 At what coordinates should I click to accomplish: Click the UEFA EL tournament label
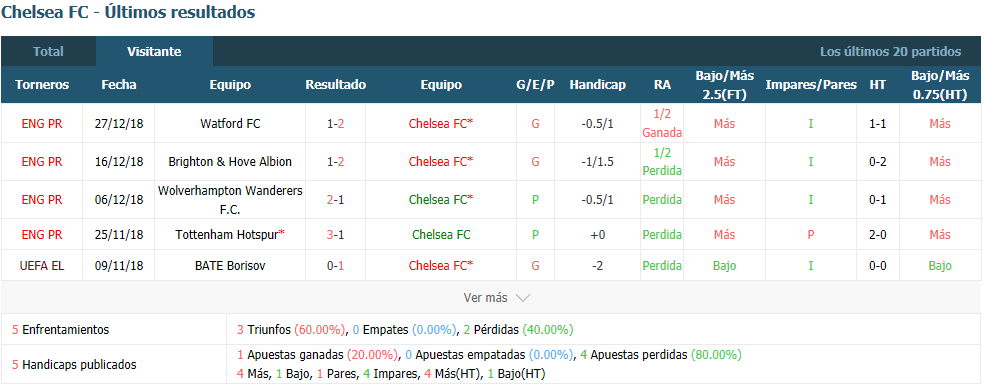(x=42, y=266)
